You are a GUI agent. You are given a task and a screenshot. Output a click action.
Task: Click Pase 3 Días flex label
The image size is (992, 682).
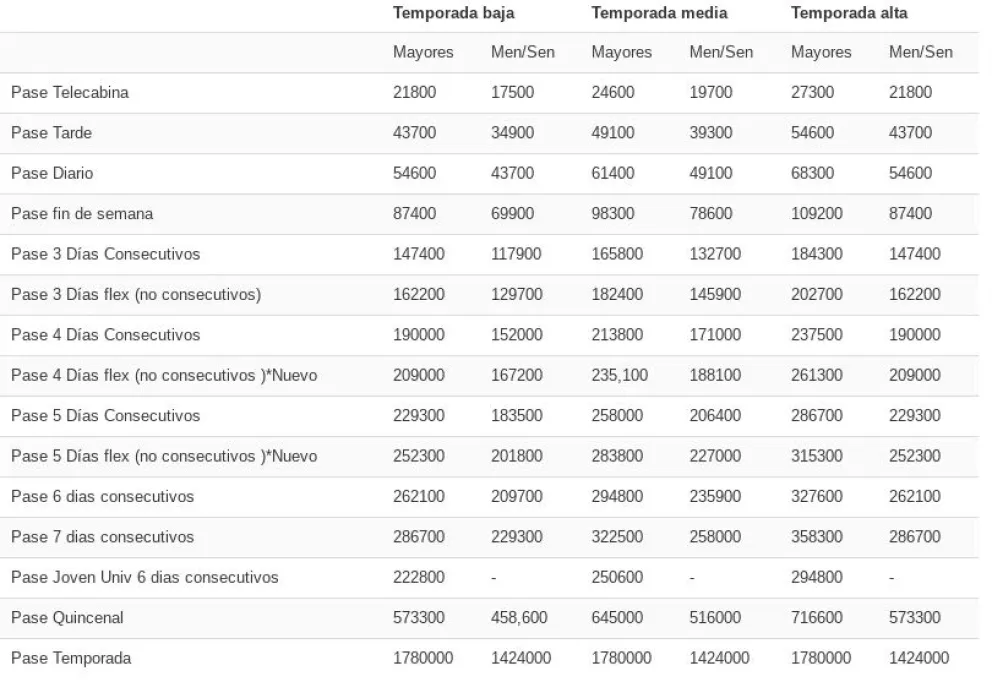pyautogui.click(x=136, y=294)
